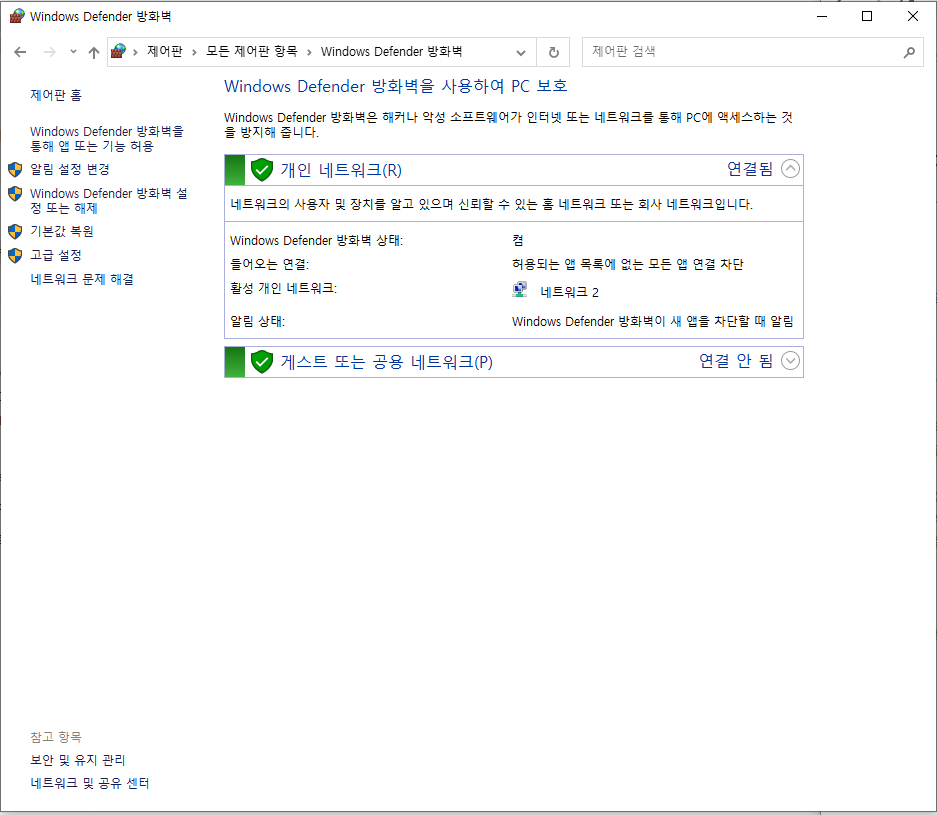This screenshot has height=815, width=937.
Task: Click green shield icon of 공용 네트워크
Action: tap(262, 362)
